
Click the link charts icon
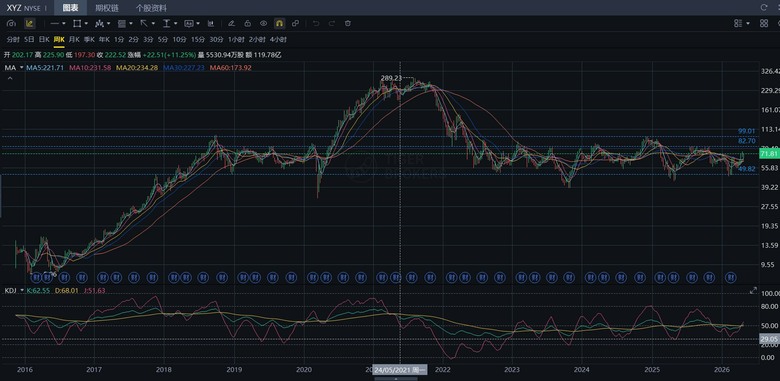point(295,23)
